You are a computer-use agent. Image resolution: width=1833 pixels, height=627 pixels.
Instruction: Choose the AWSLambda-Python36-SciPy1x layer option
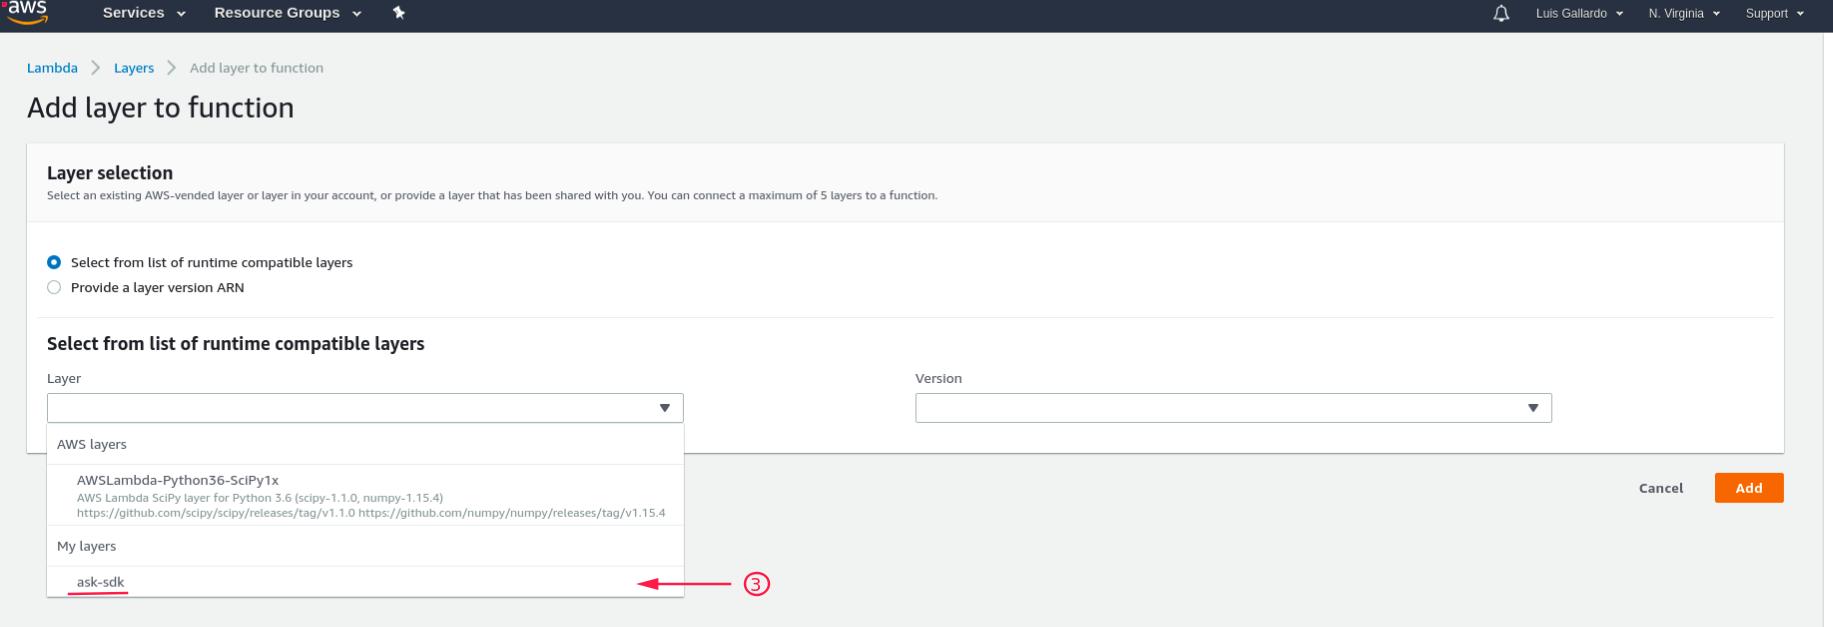click(365, 496)
